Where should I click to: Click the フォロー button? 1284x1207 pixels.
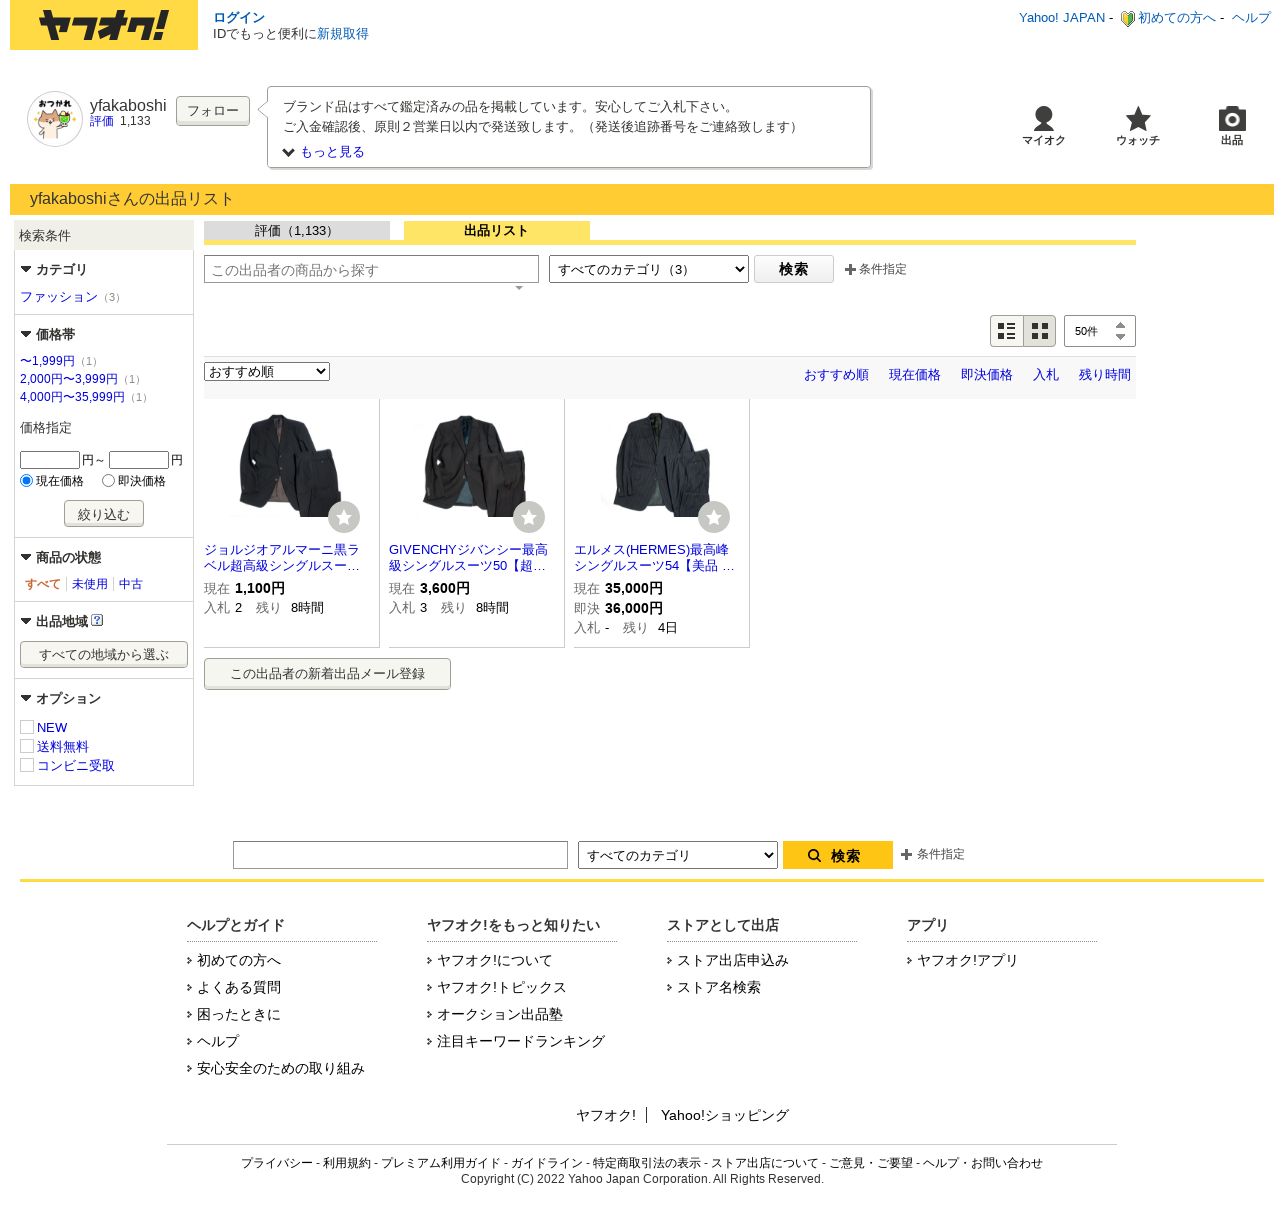(213, 111)
